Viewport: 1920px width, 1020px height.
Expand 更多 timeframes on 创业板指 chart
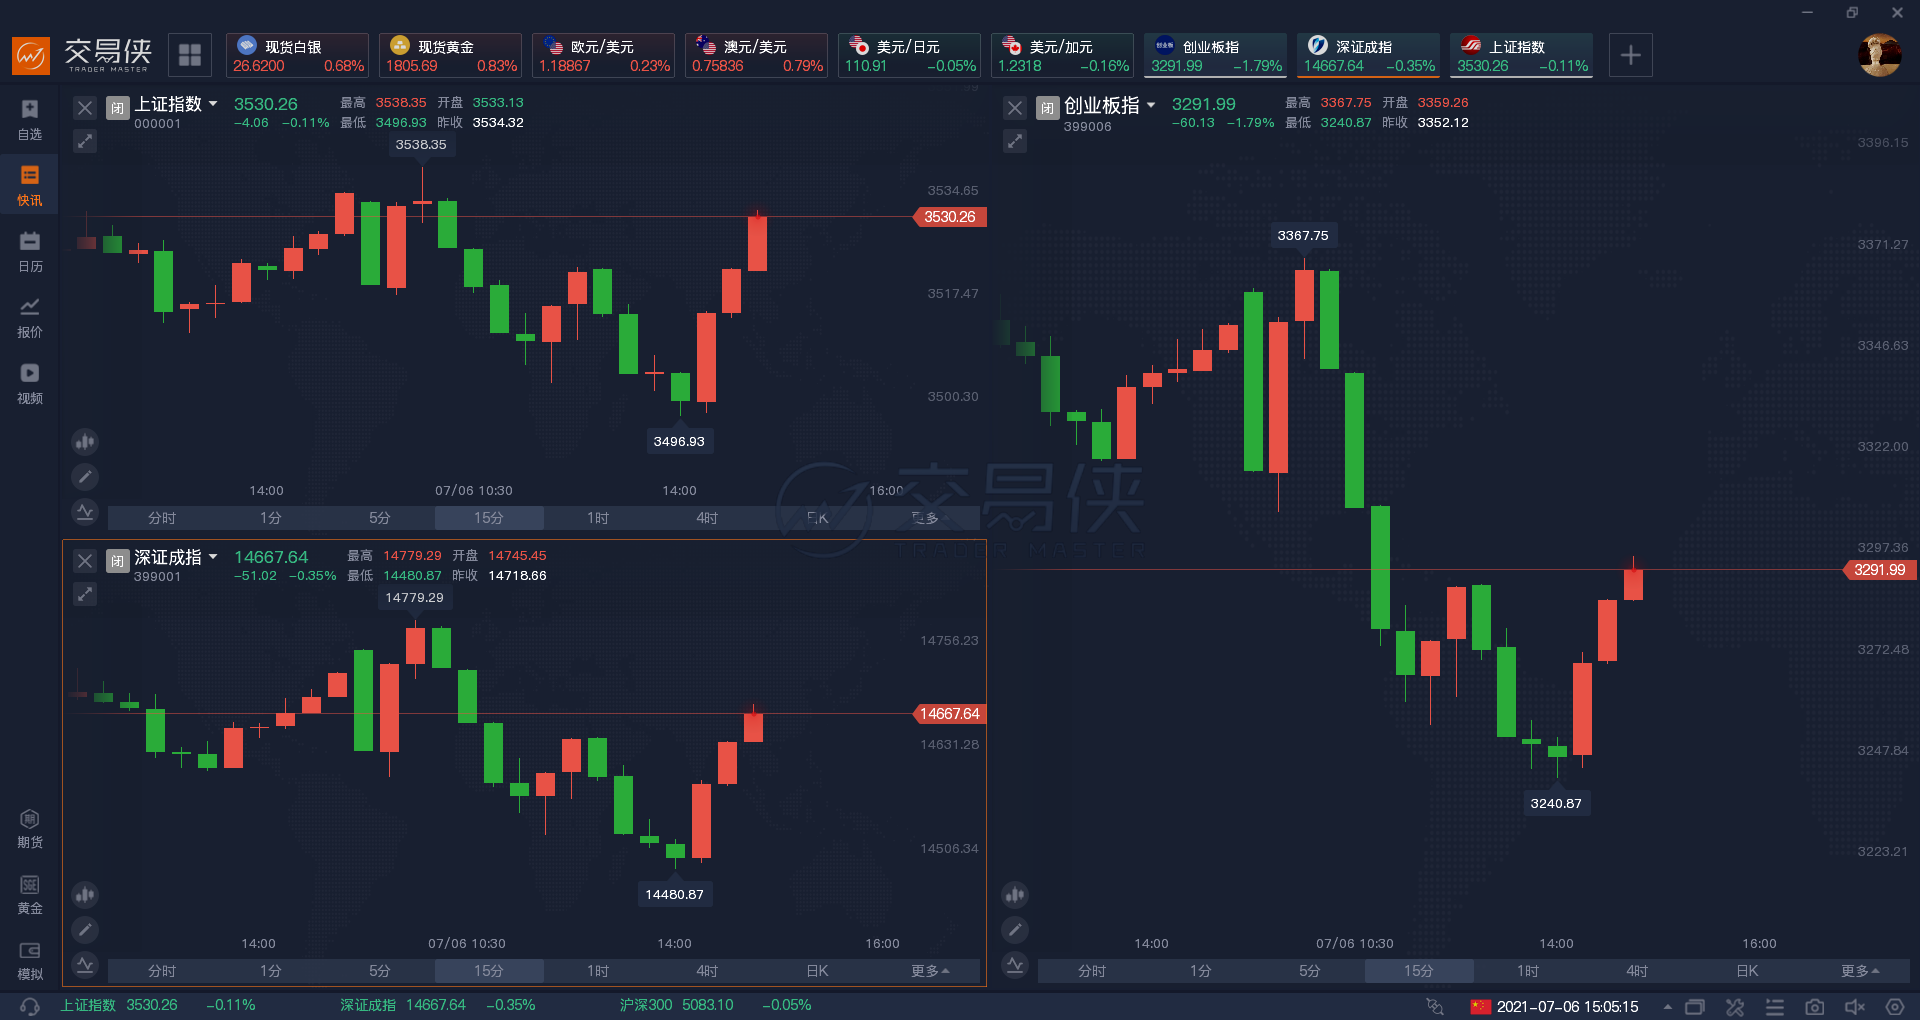point(1859,971)
